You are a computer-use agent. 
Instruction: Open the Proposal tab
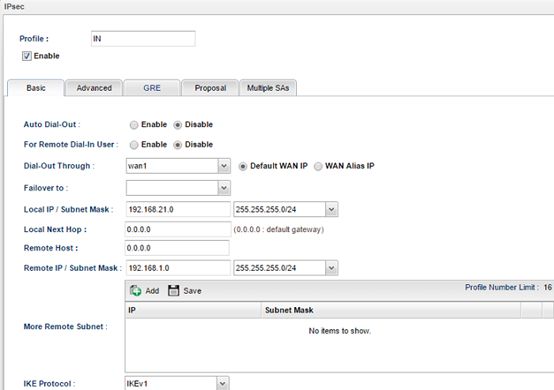210,88
